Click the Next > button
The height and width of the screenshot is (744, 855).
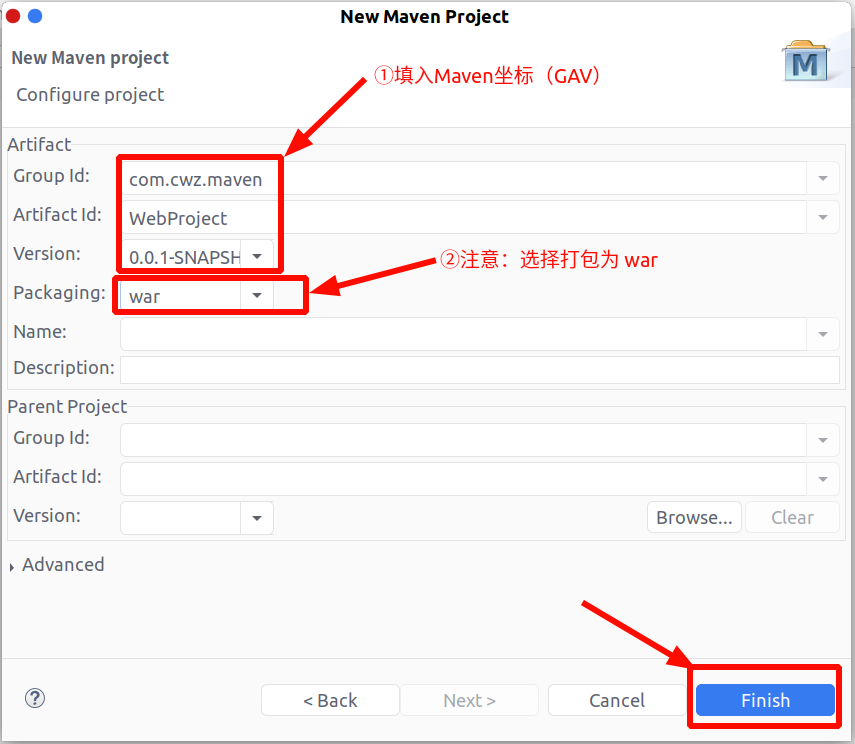(469, 700)
